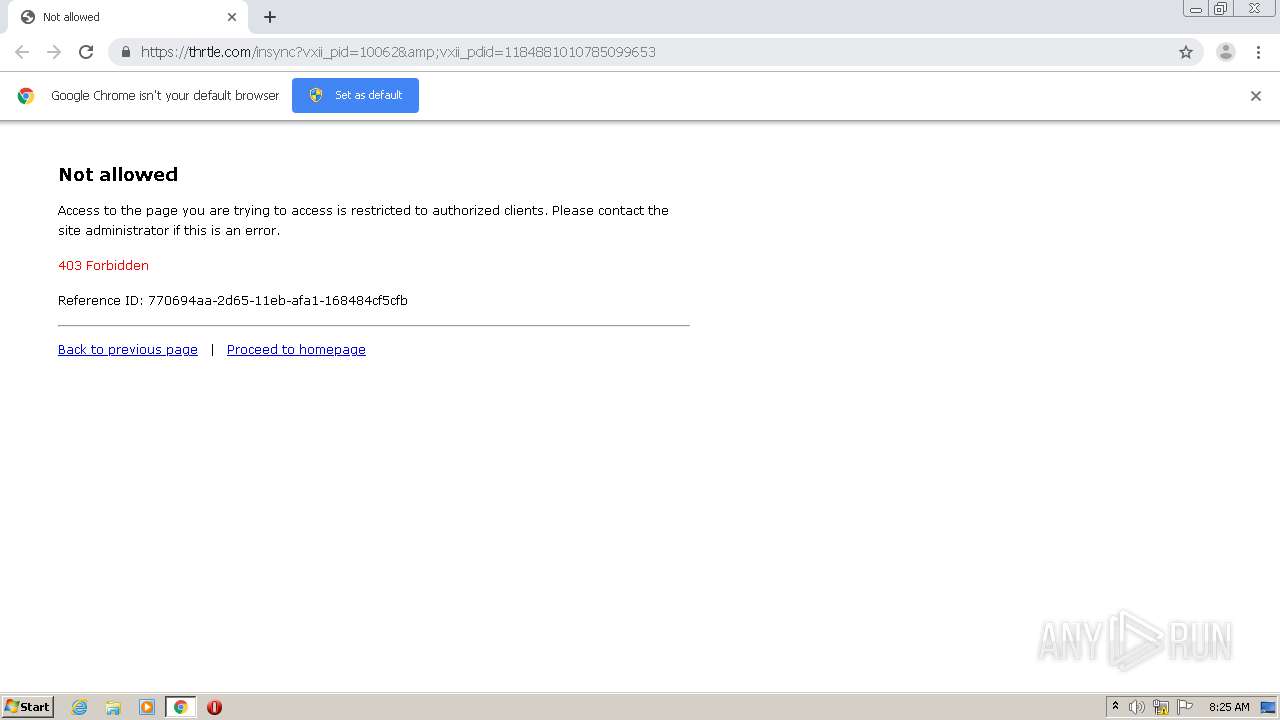Viewport: 1280px width, 720px height.
Task: Dismiss the default browser infobar
Action: pos(1256,96)
